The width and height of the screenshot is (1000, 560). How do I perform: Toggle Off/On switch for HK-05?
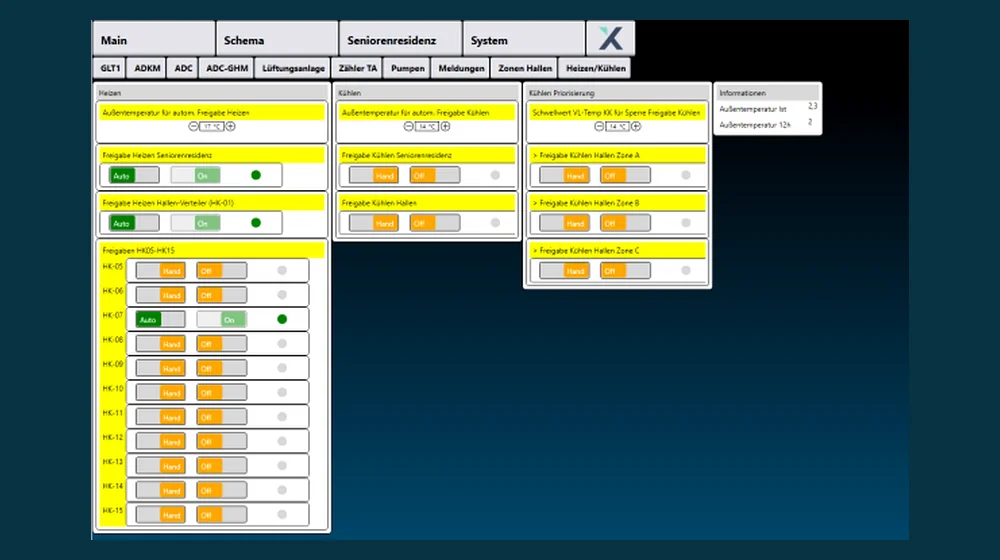(x=221, y=270)
